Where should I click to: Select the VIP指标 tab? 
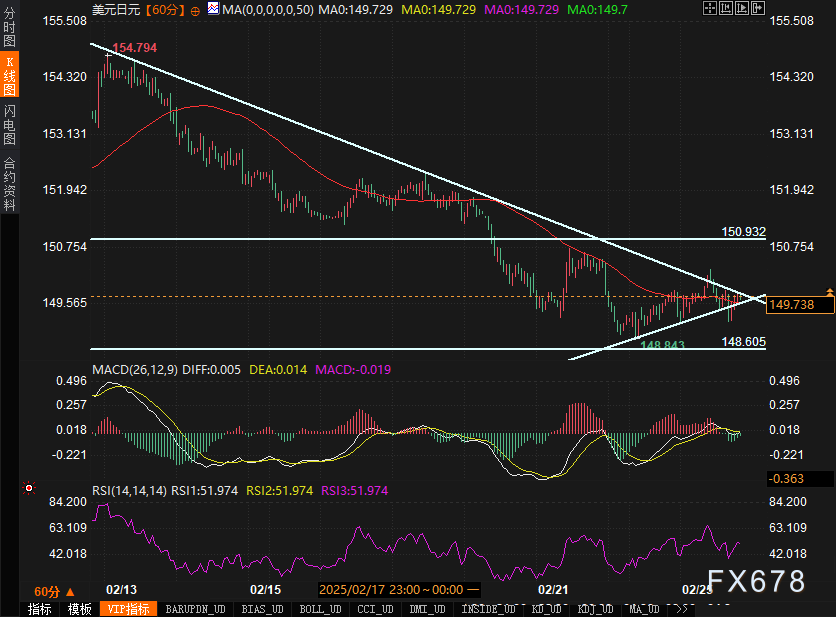pyautogui.click(x=127, y=609)
